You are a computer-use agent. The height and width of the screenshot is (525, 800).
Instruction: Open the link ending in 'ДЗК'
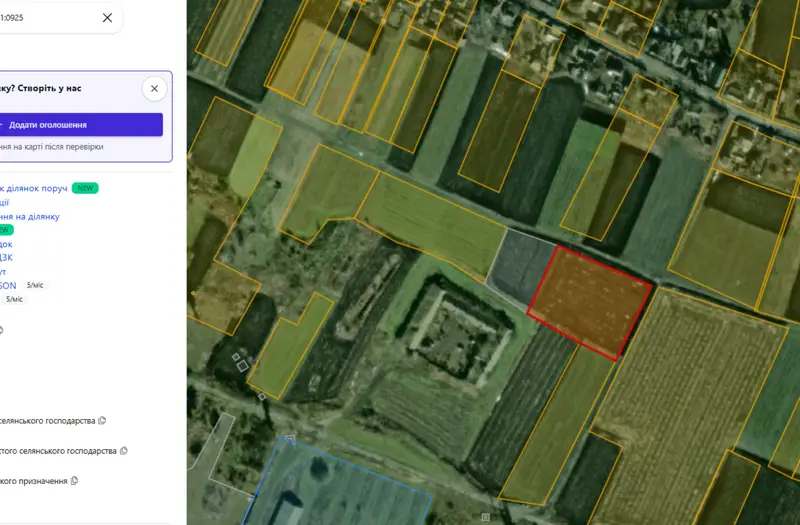point(6,258)
